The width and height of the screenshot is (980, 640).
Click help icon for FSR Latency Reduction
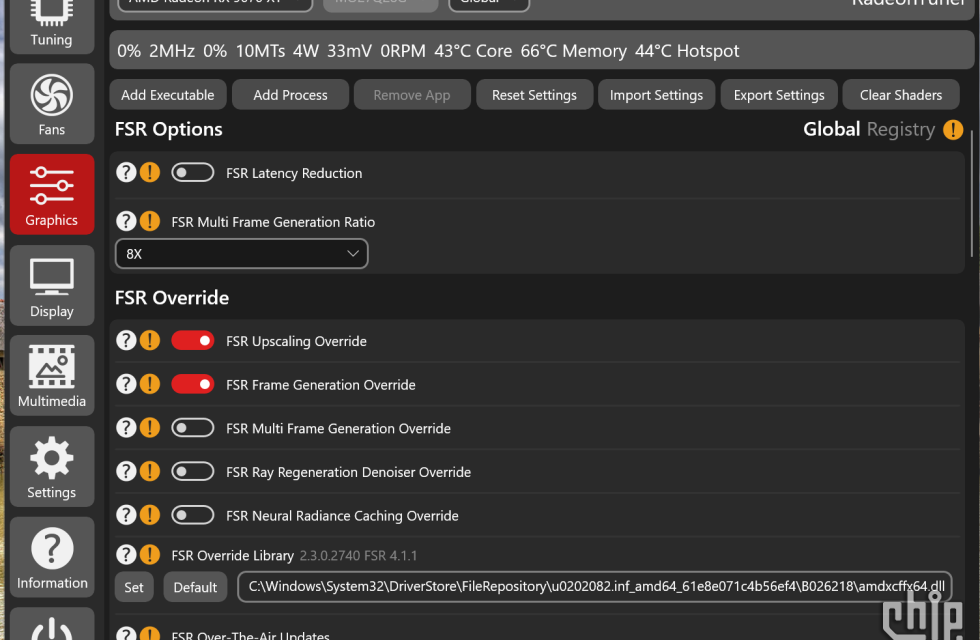click(126, 172)
